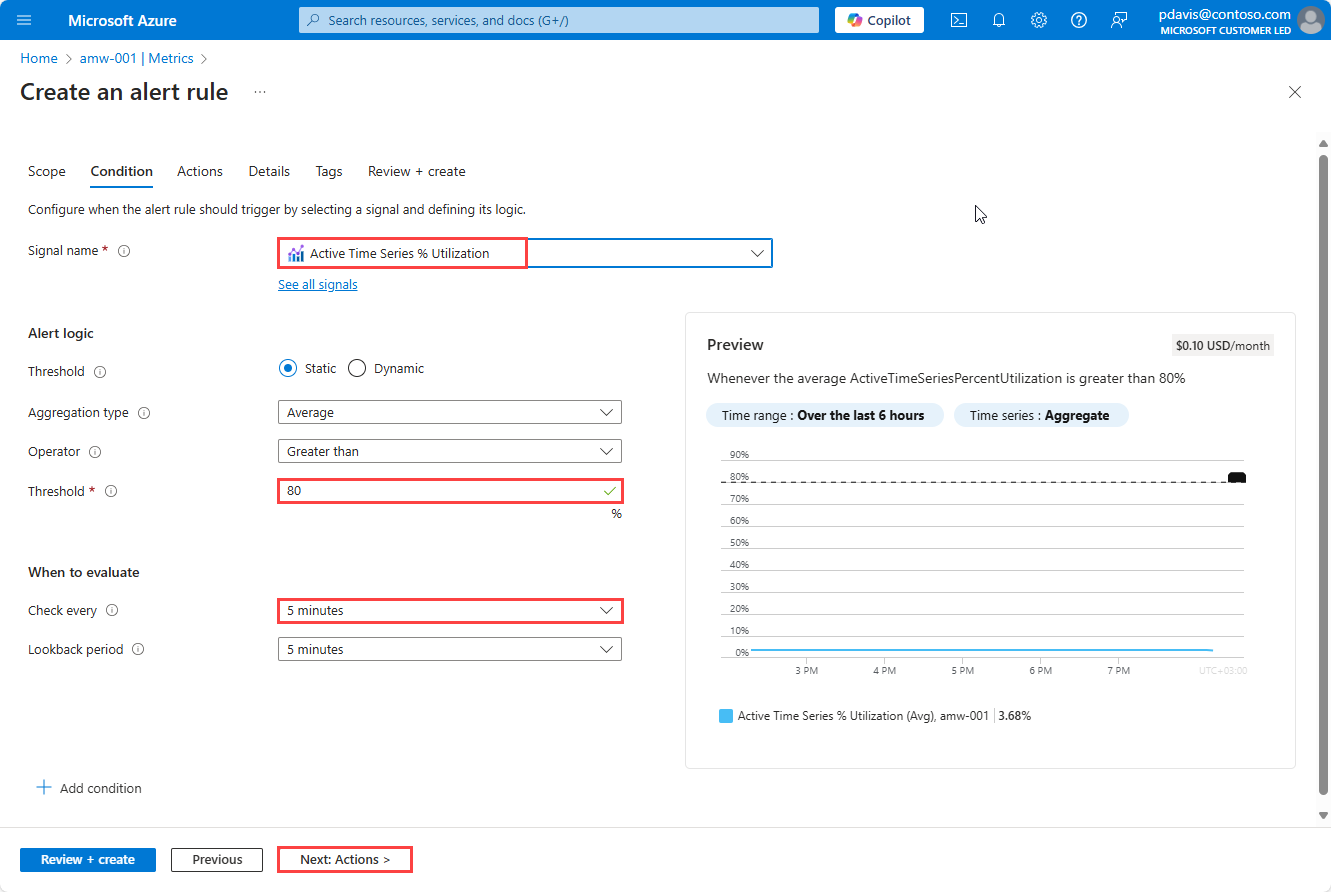Open the feedback icon in header
The width and height of the screenshot is (1331, 892).
click(1119, 20)
